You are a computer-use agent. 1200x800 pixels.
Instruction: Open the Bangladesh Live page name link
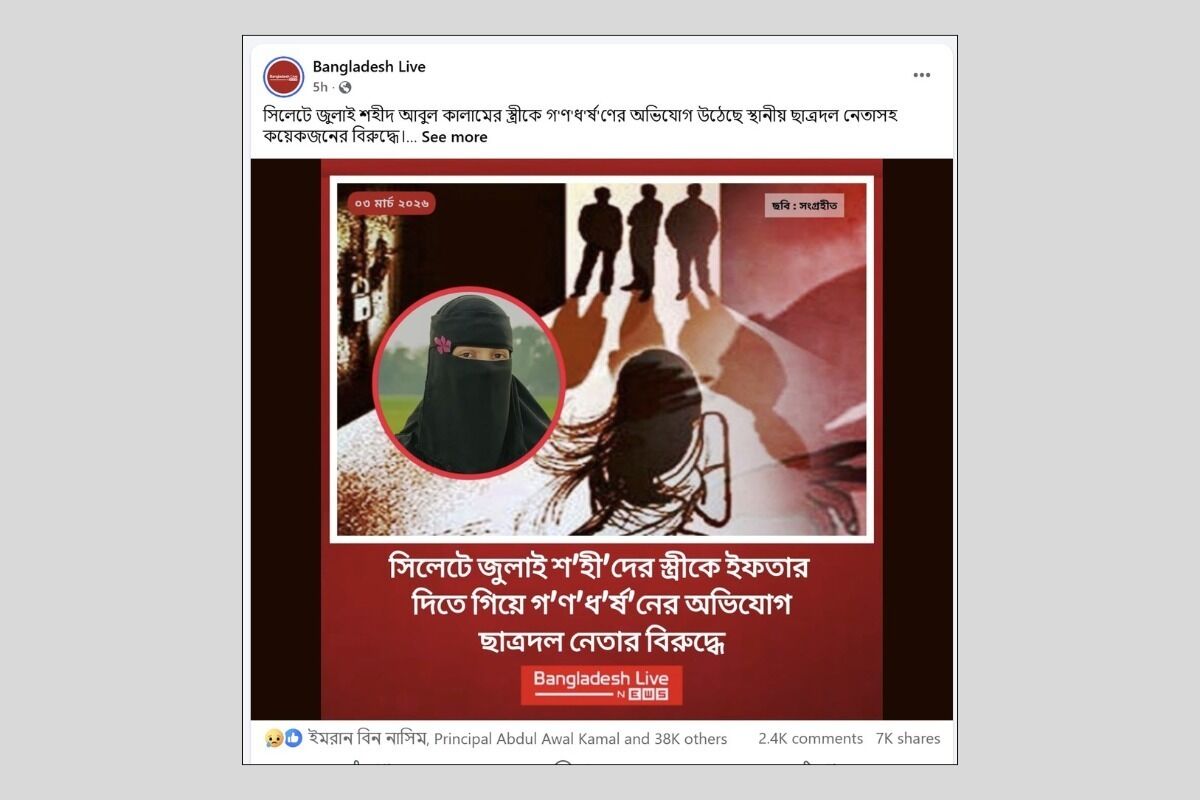pos(369,67)
